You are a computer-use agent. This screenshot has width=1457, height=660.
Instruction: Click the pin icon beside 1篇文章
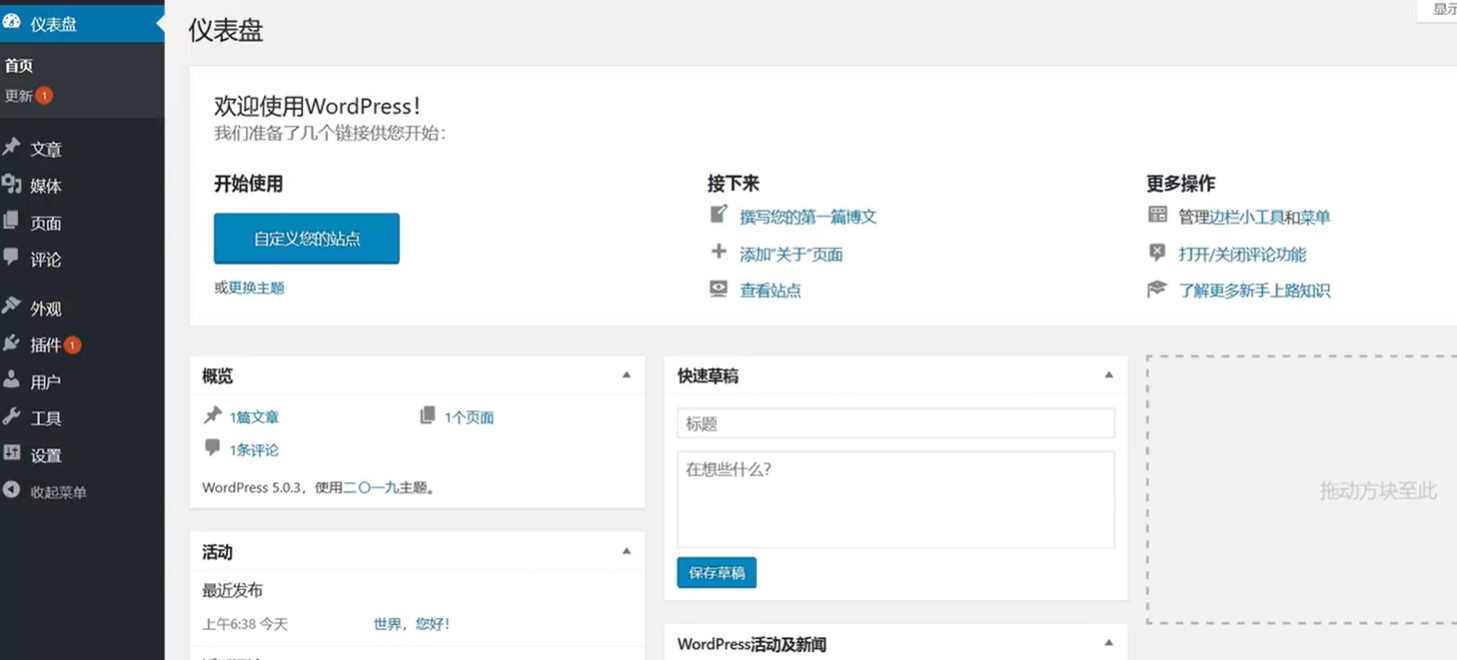[x=213, y=415]
